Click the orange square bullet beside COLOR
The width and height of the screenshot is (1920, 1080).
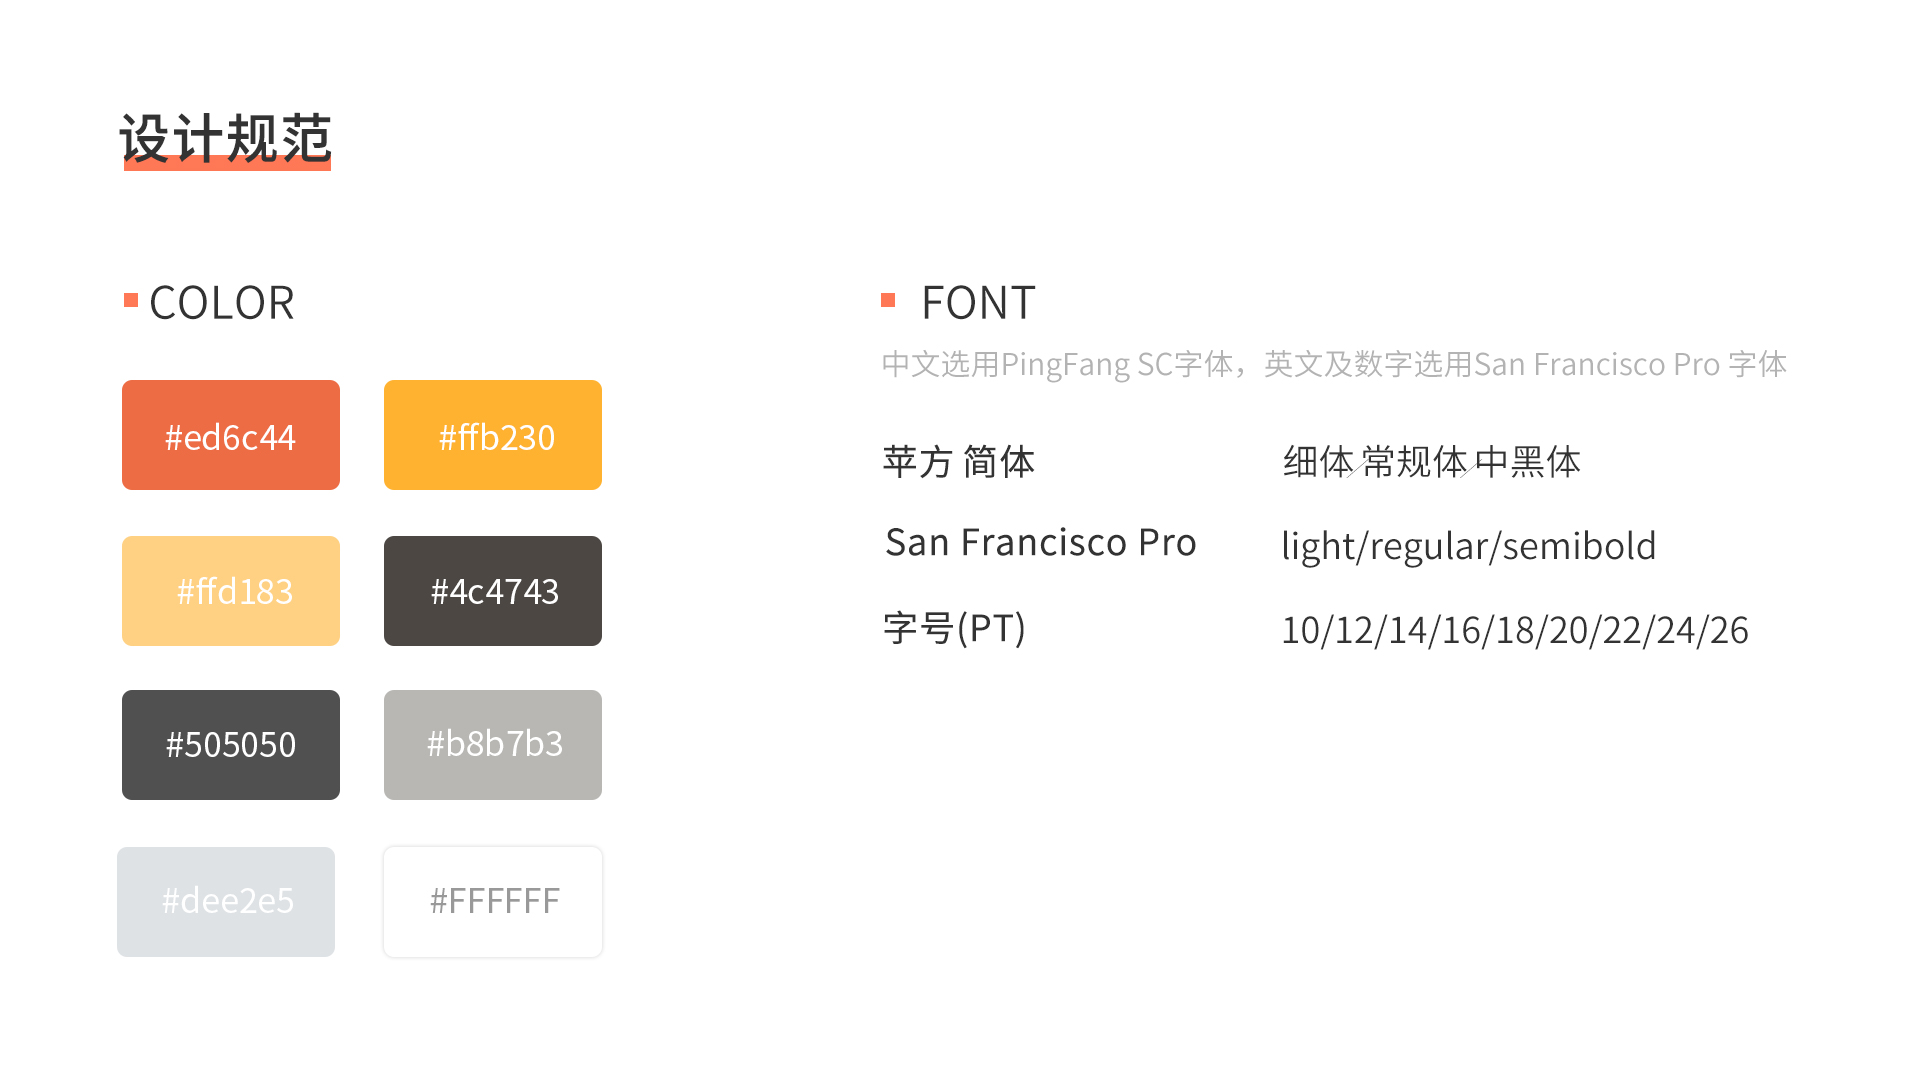point(131,300)
